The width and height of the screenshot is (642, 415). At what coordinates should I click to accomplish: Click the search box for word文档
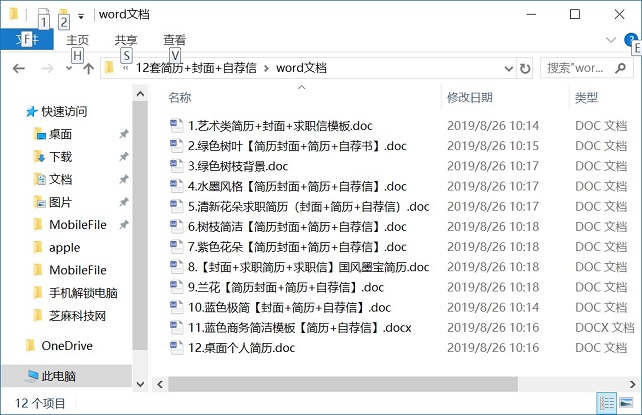(x=586, y=68)
